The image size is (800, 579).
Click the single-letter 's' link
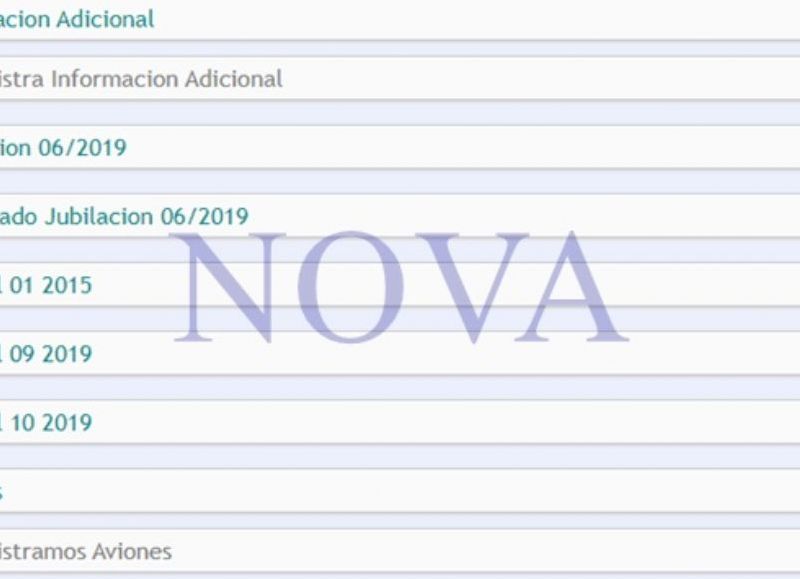click(x=3, y=492)
